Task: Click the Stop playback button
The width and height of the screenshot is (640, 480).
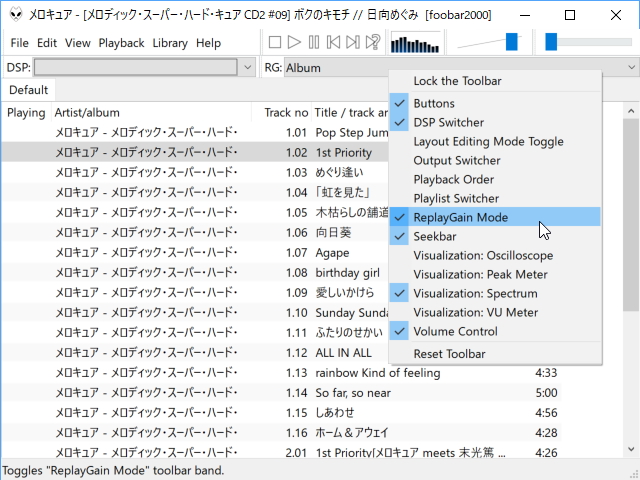Action: click(x=275, y=42)
